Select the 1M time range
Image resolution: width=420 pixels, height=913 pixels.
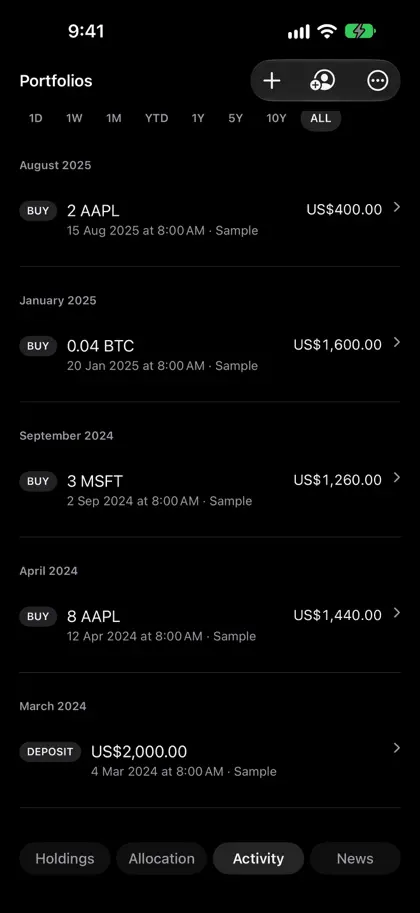coord(114,118)
